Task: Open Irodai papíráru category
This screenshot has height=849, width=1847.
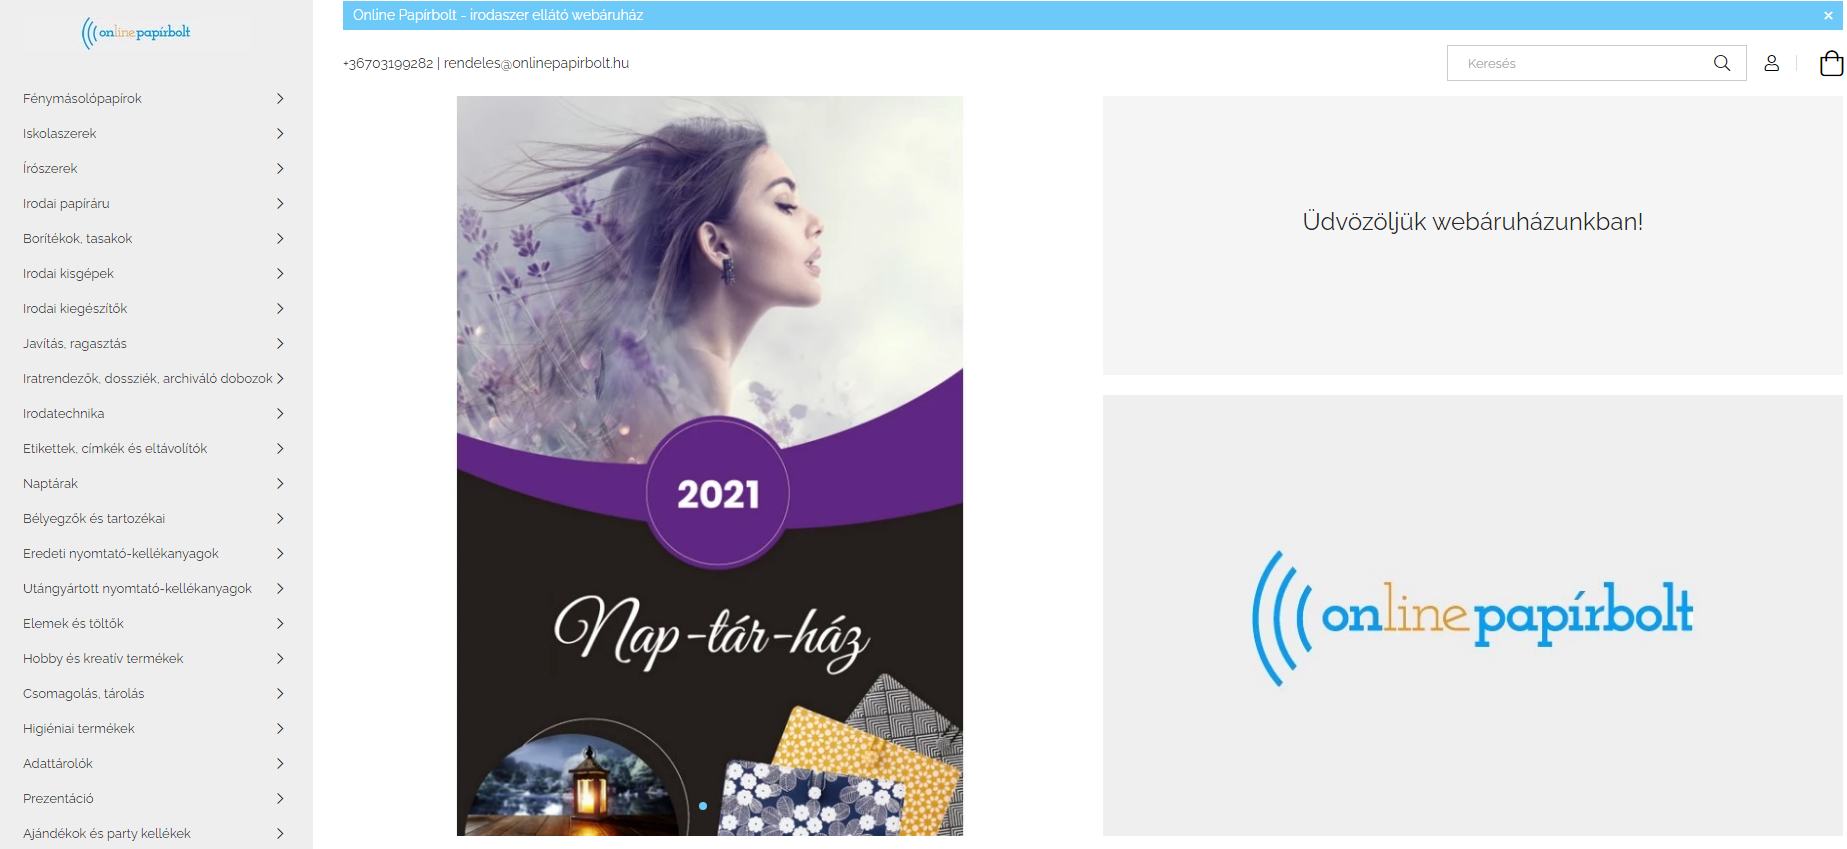Action: point(66,203)
